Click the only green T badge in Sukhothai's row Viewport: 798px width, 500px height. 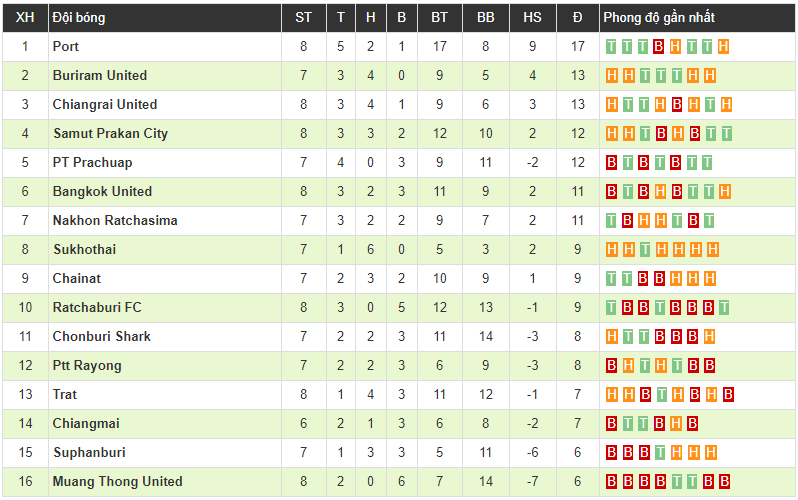(645, 249)
